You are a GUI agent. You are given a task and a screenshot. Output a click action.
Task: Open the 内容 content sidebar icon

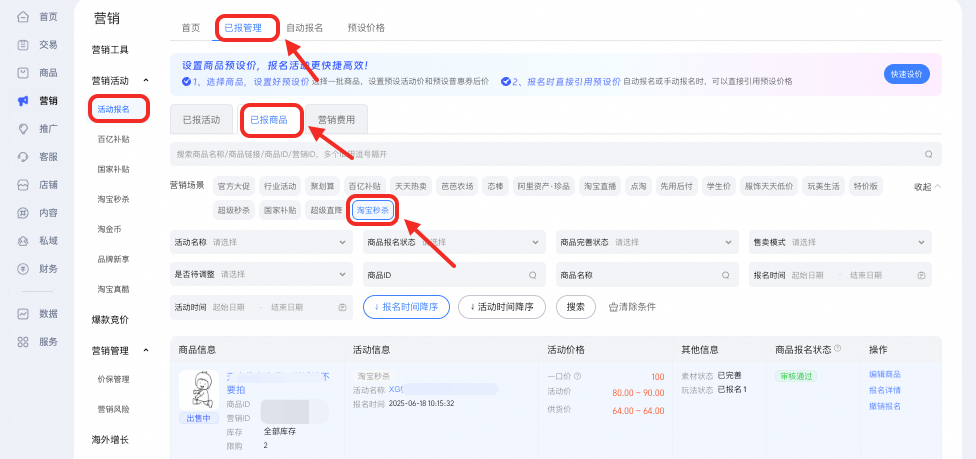point(23,213)
